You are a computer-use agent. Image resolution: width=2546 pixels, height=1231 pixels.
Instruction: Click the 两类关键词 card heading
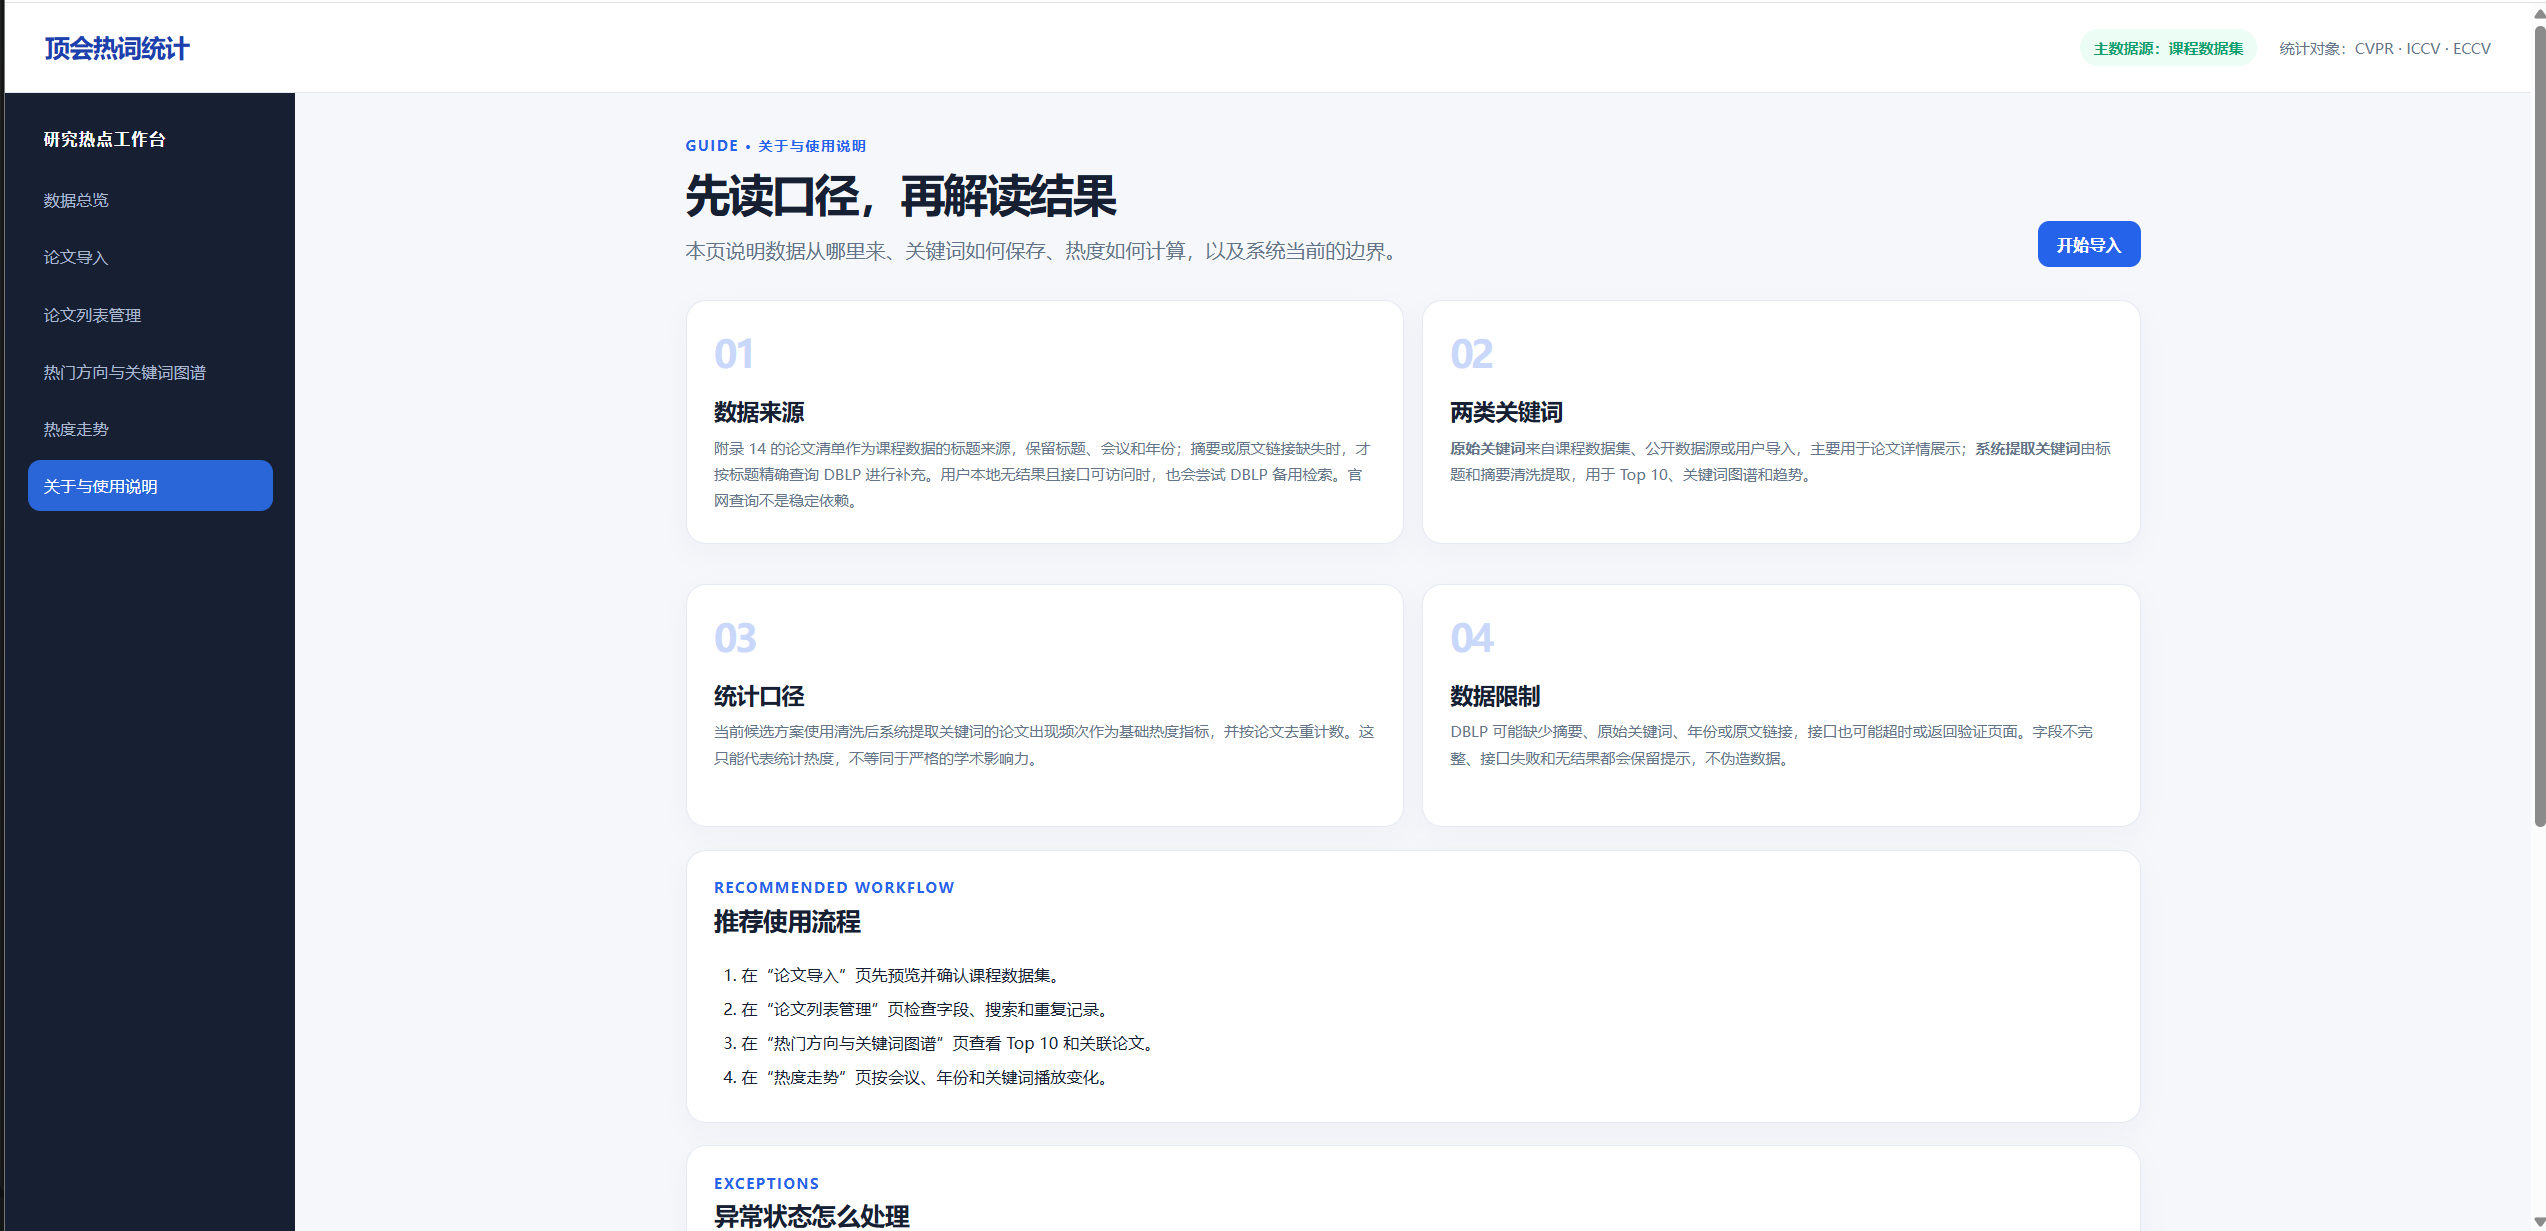tap(1506, 412)
